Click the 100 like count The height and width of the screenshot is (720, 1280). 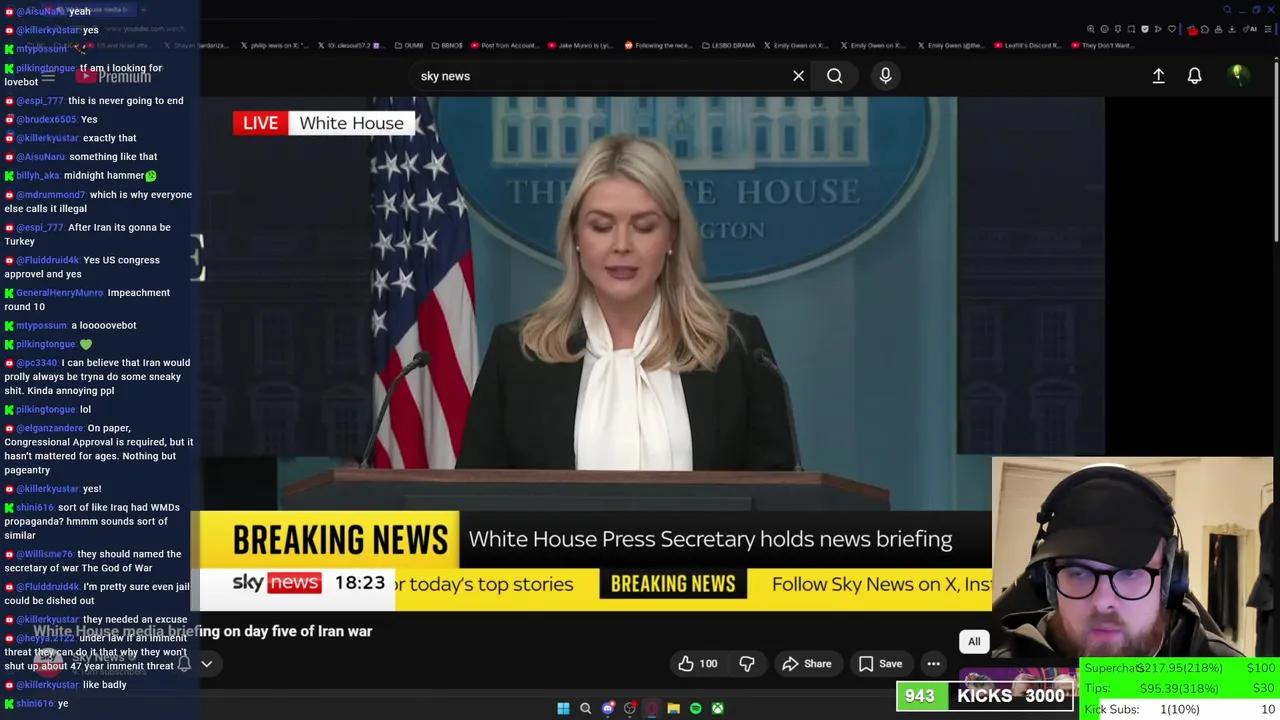(x=708, y=664)
